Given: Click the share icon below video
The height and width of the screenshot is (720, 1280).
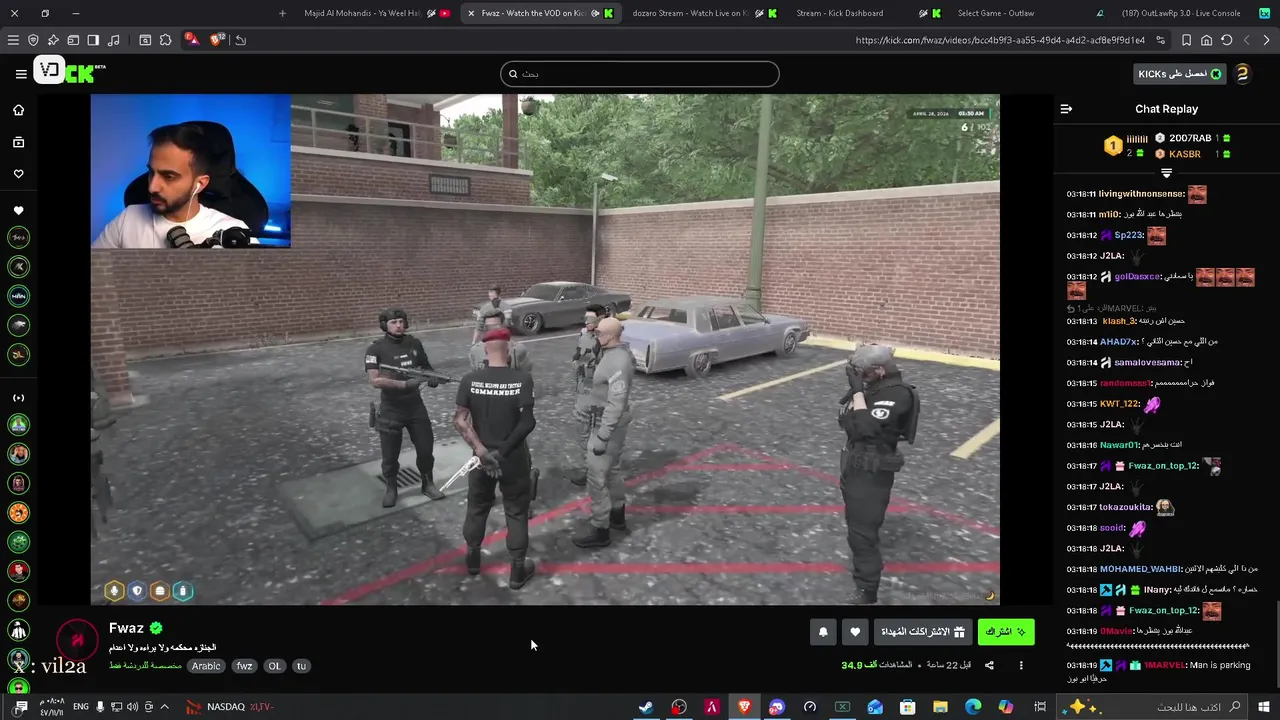Looking at the screenshot, I should [x=989, y=665].
